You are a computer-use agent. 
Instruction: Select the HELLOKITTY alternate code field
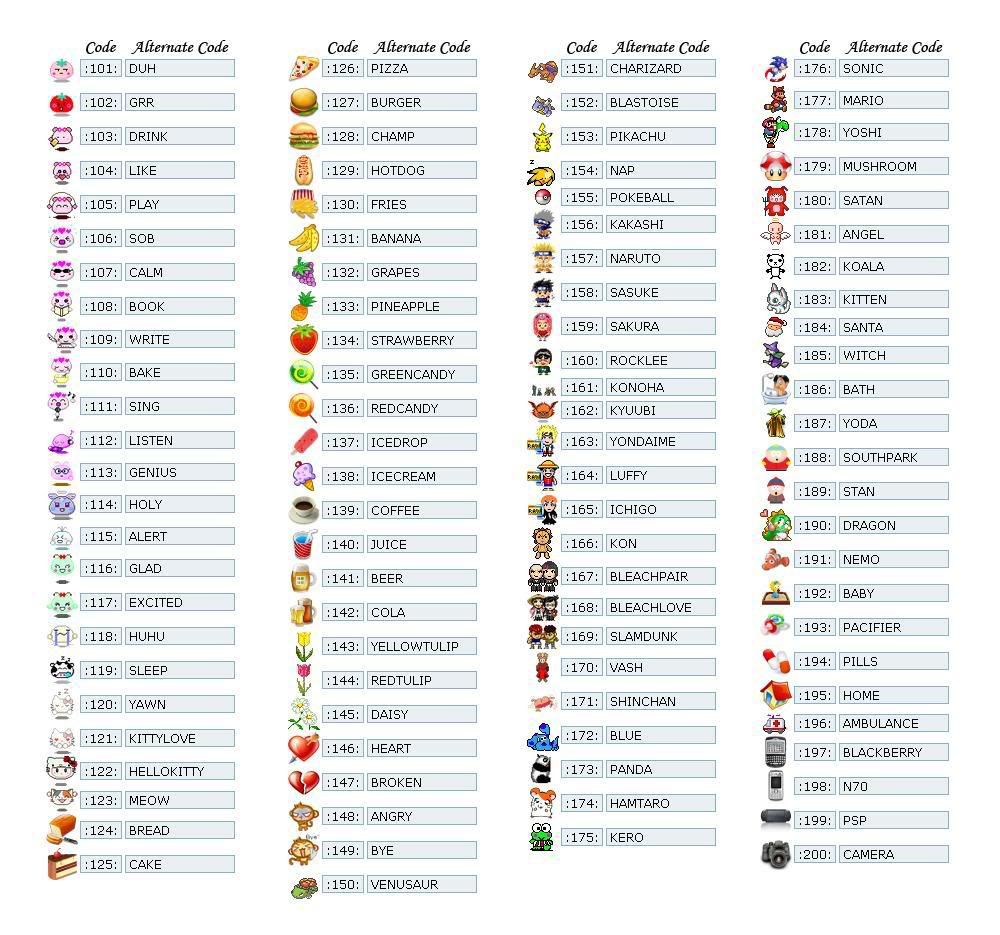[179, 771]
